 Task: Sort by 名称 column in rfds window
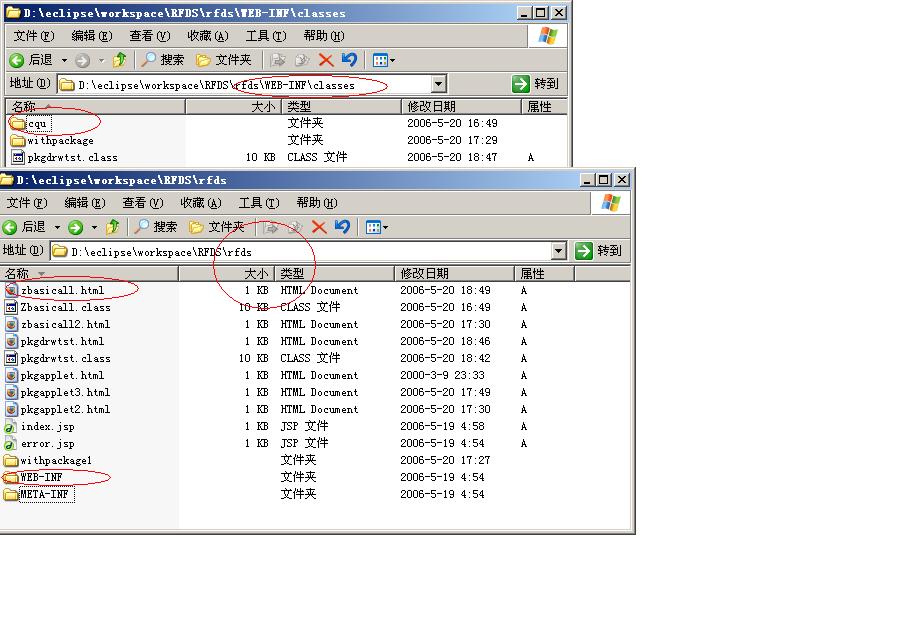(x=89, y=273)
